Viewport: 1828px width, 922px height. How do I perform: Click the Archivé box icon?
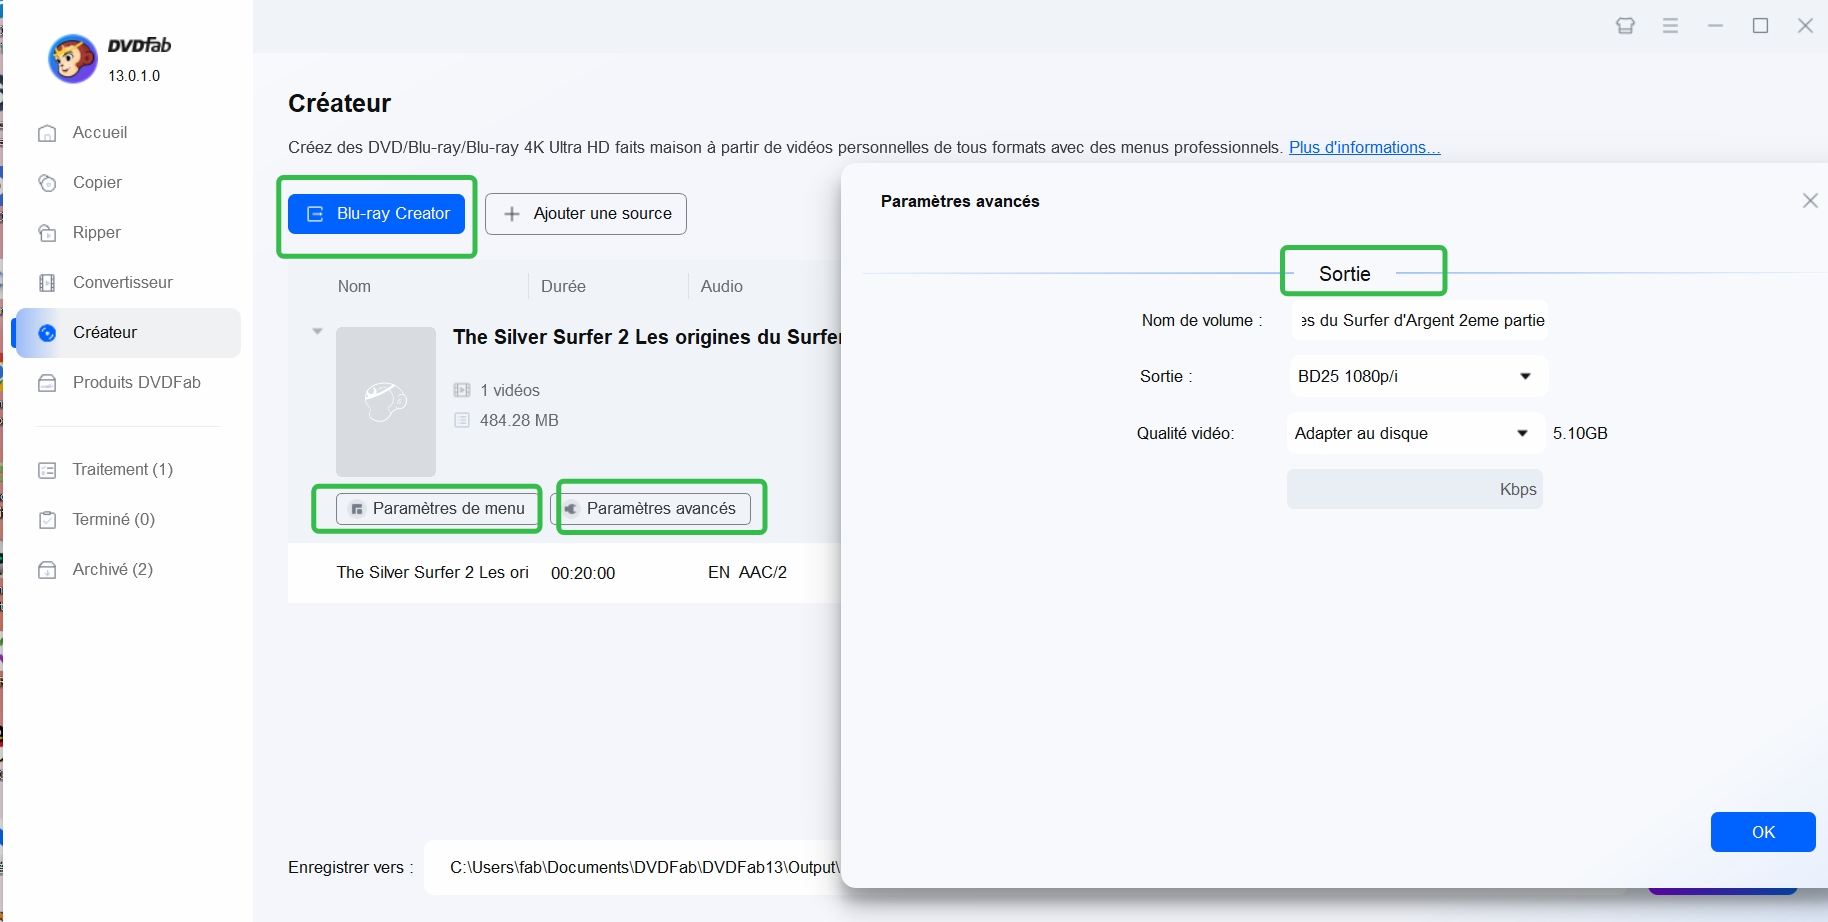(47, 570)
